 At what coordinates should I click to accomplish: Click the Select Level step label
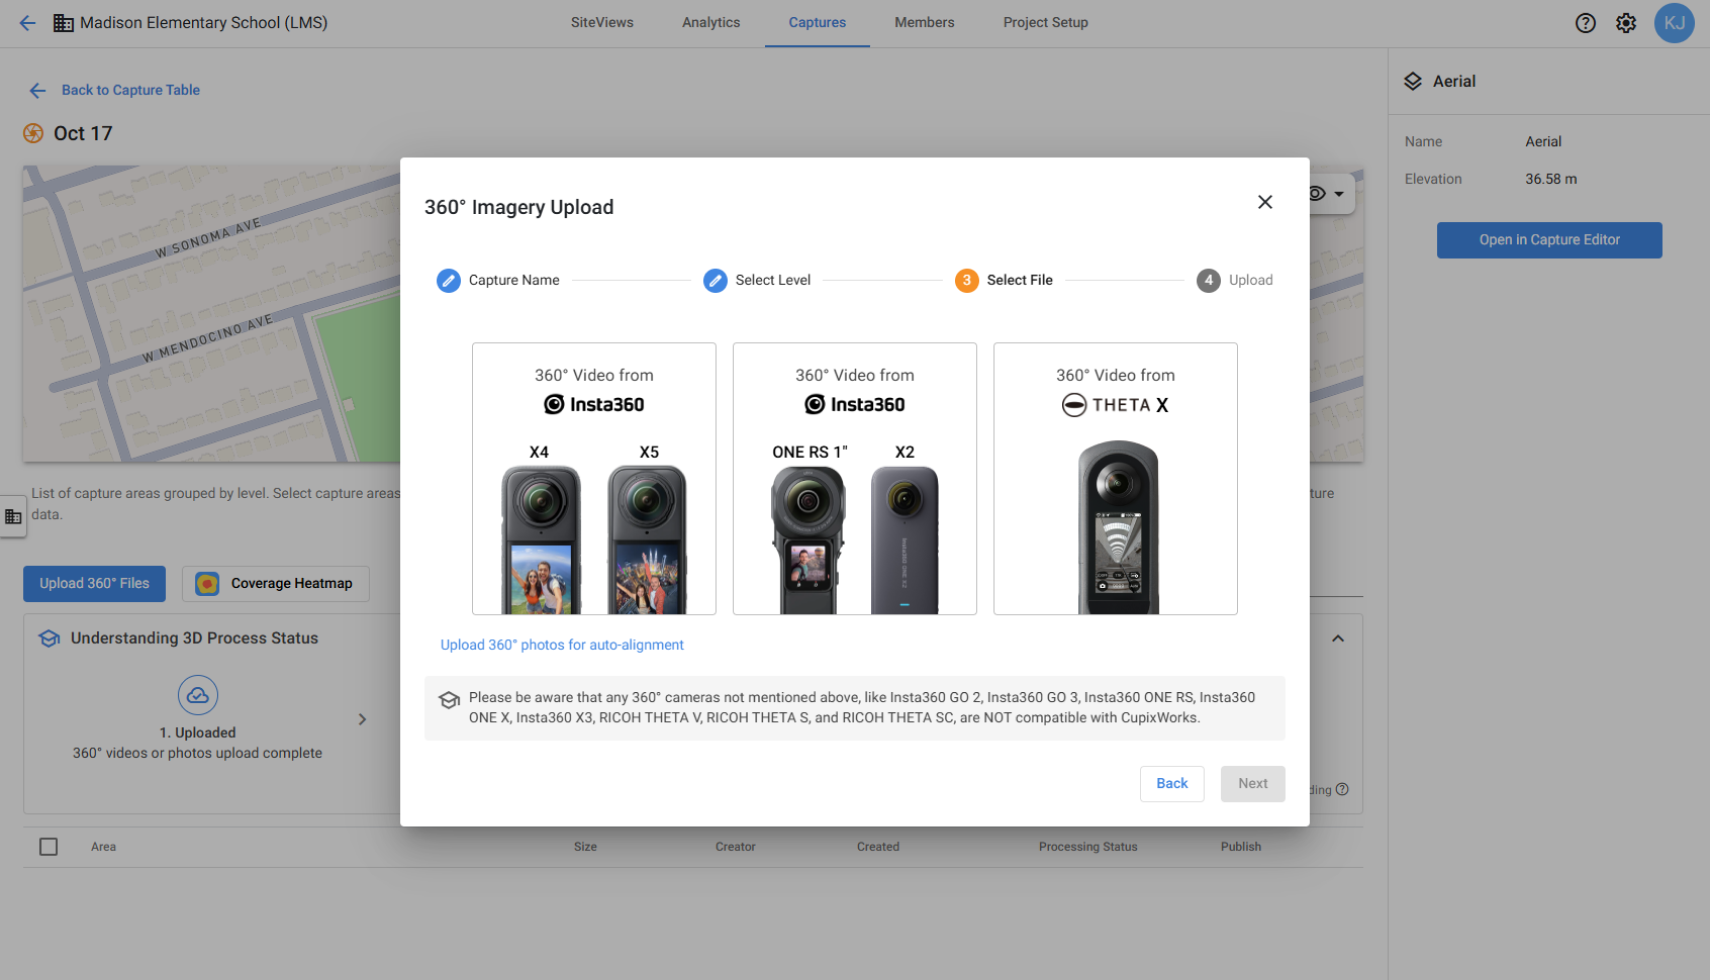(x=773, y=280)
